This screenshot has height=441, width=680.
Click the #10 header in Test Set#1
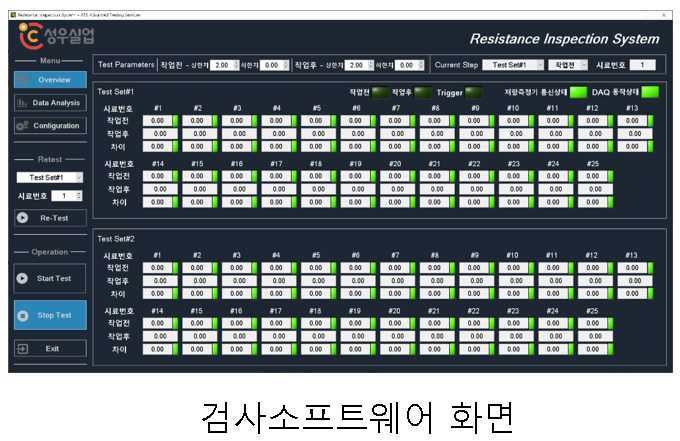click(x=513, y=108)
